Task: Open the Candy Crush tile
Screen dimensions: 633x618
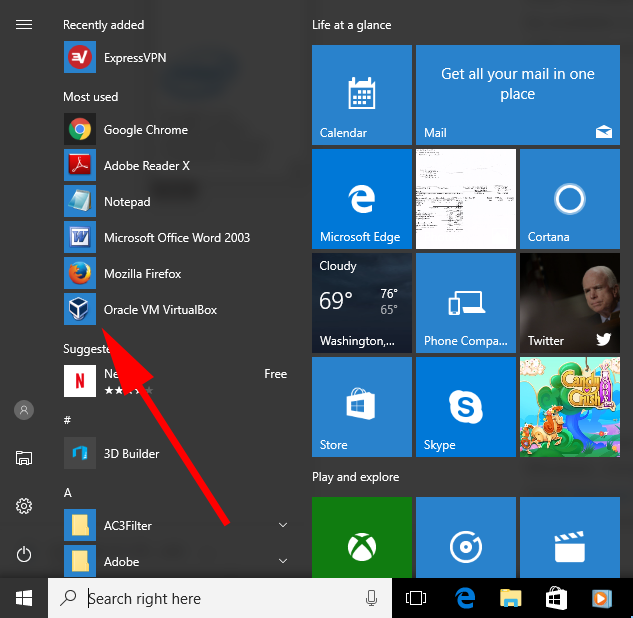Action: (x=570, y=407)
